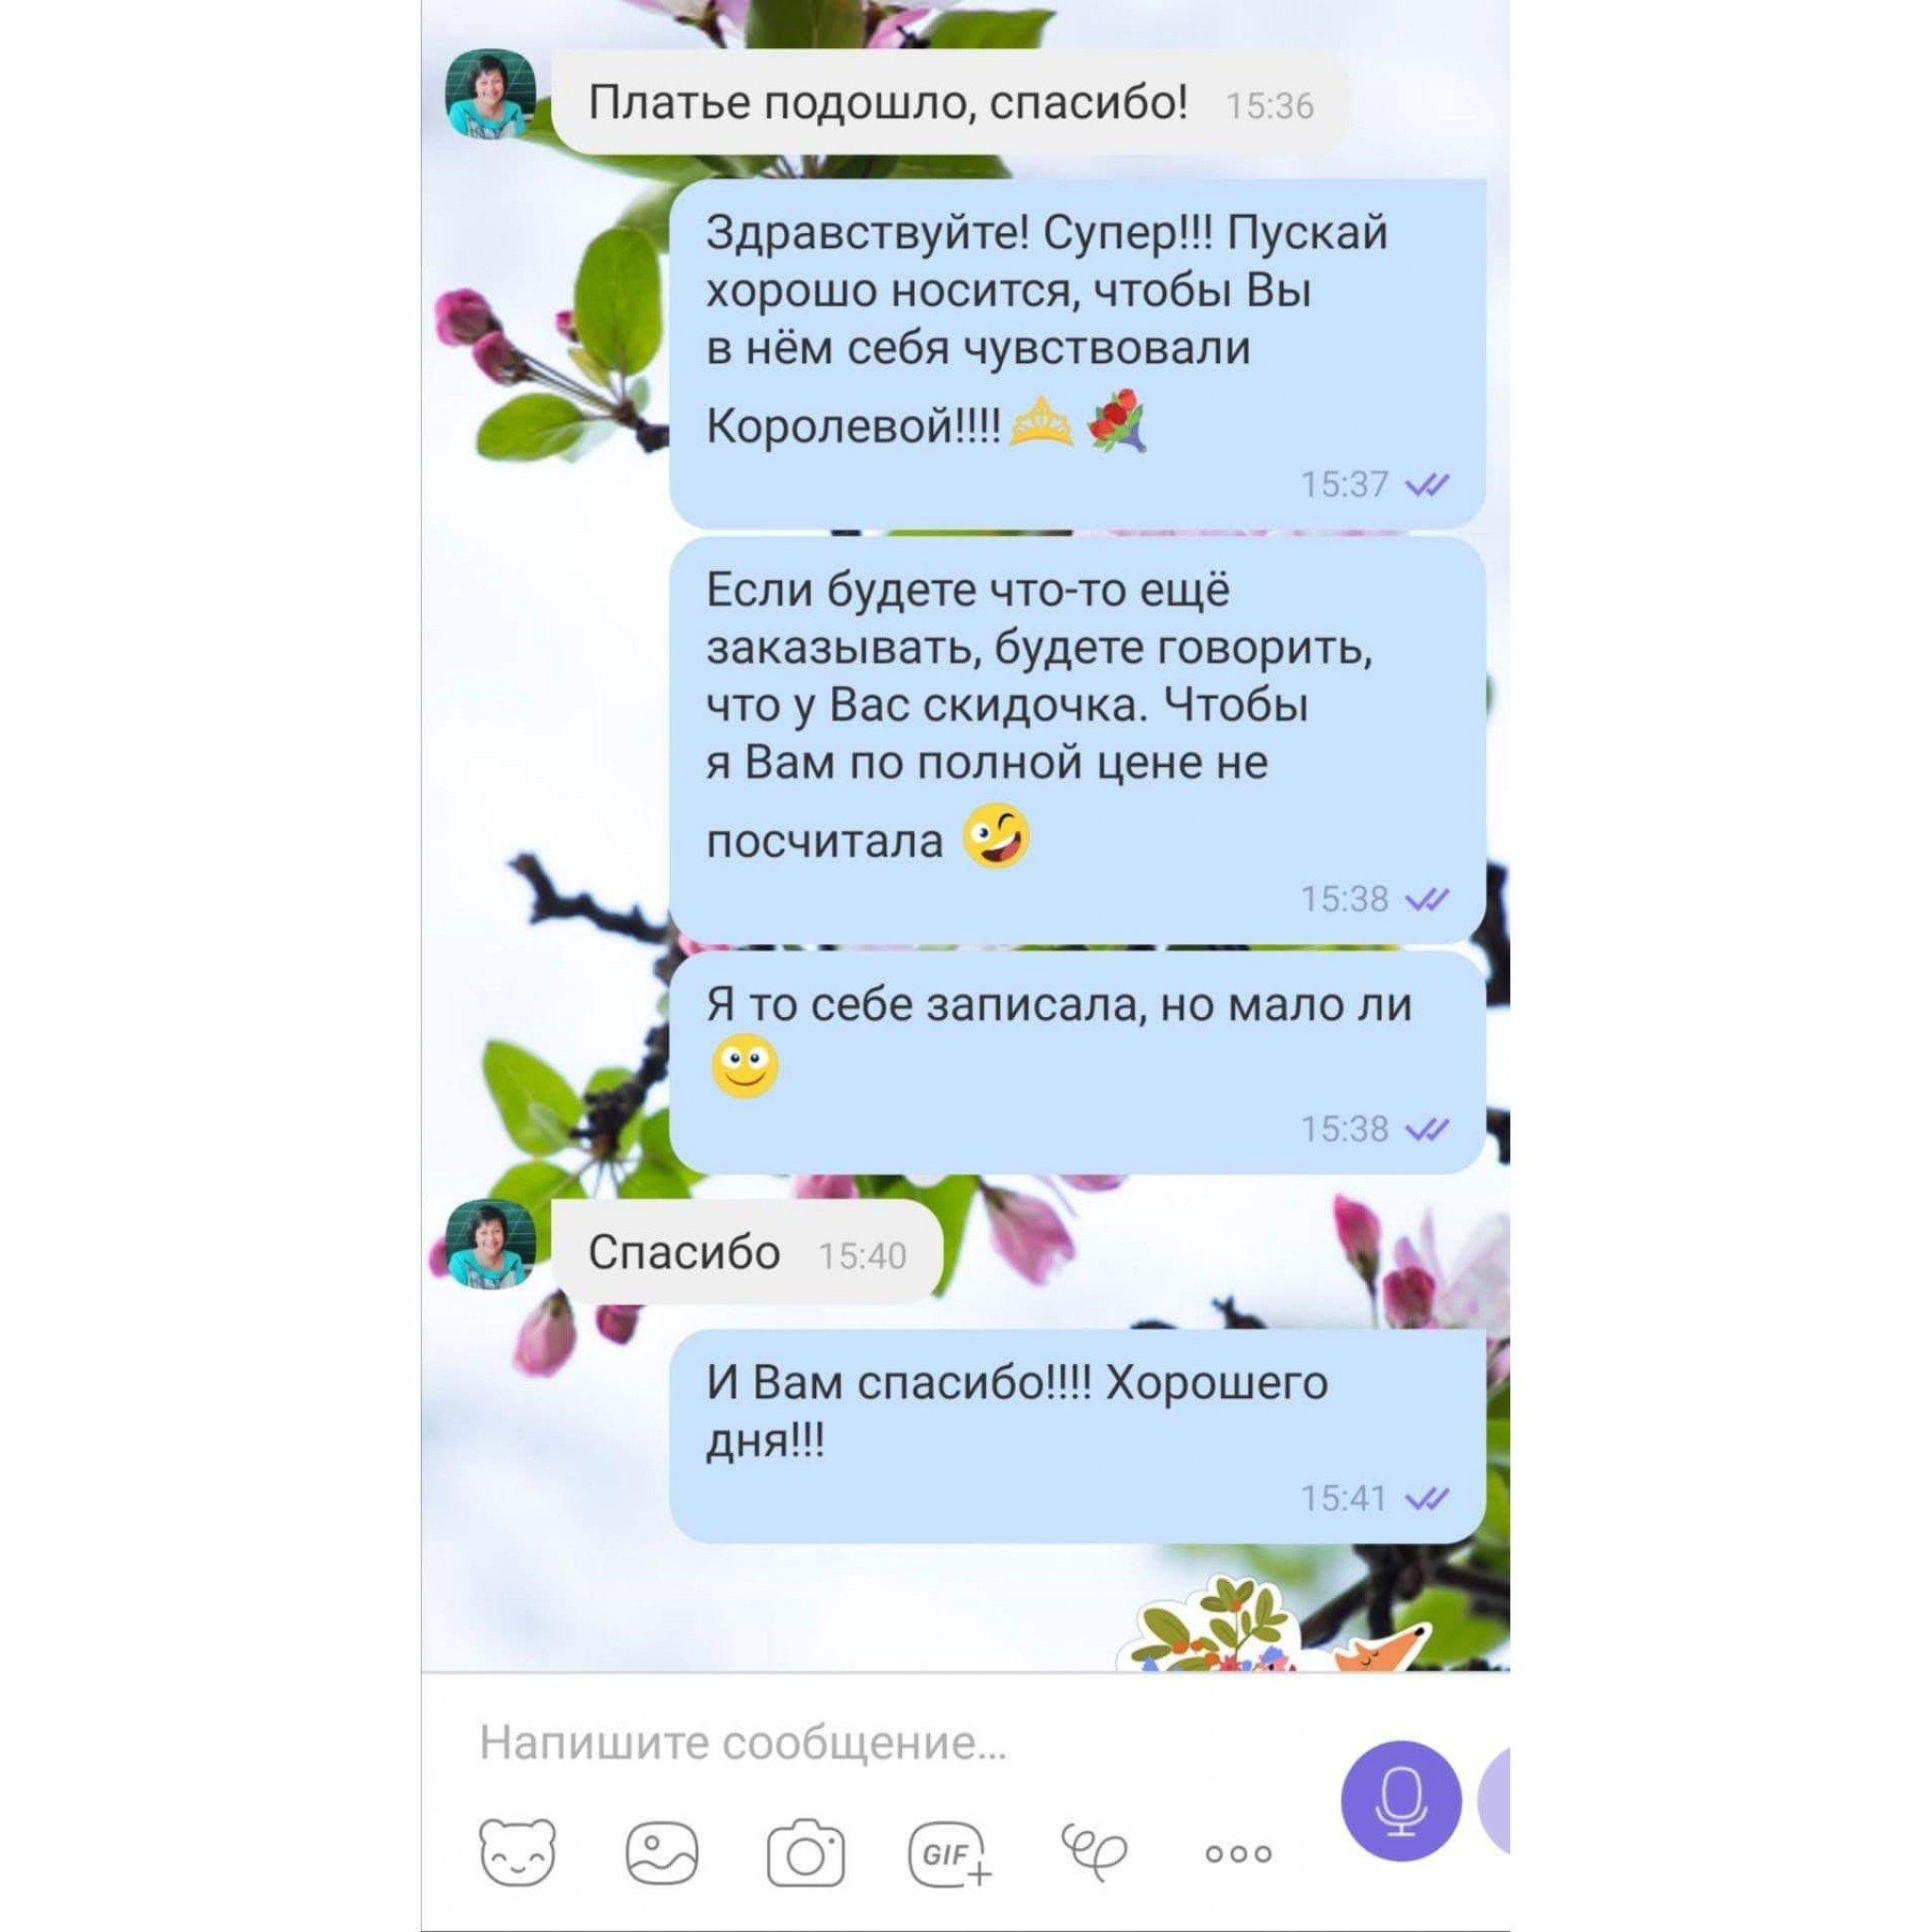The height and width of the screenshot is (1932, 1932).
Task: Open the three-dots more options
Action: click(x=1238, y=1854)
